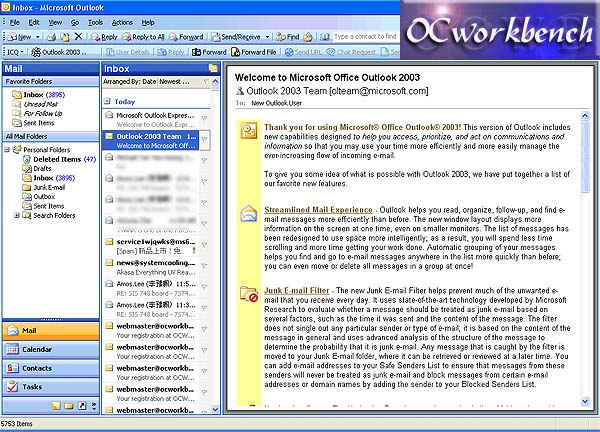
Task: Click the ICQ Forward File button
Action: tap(254, 52)
